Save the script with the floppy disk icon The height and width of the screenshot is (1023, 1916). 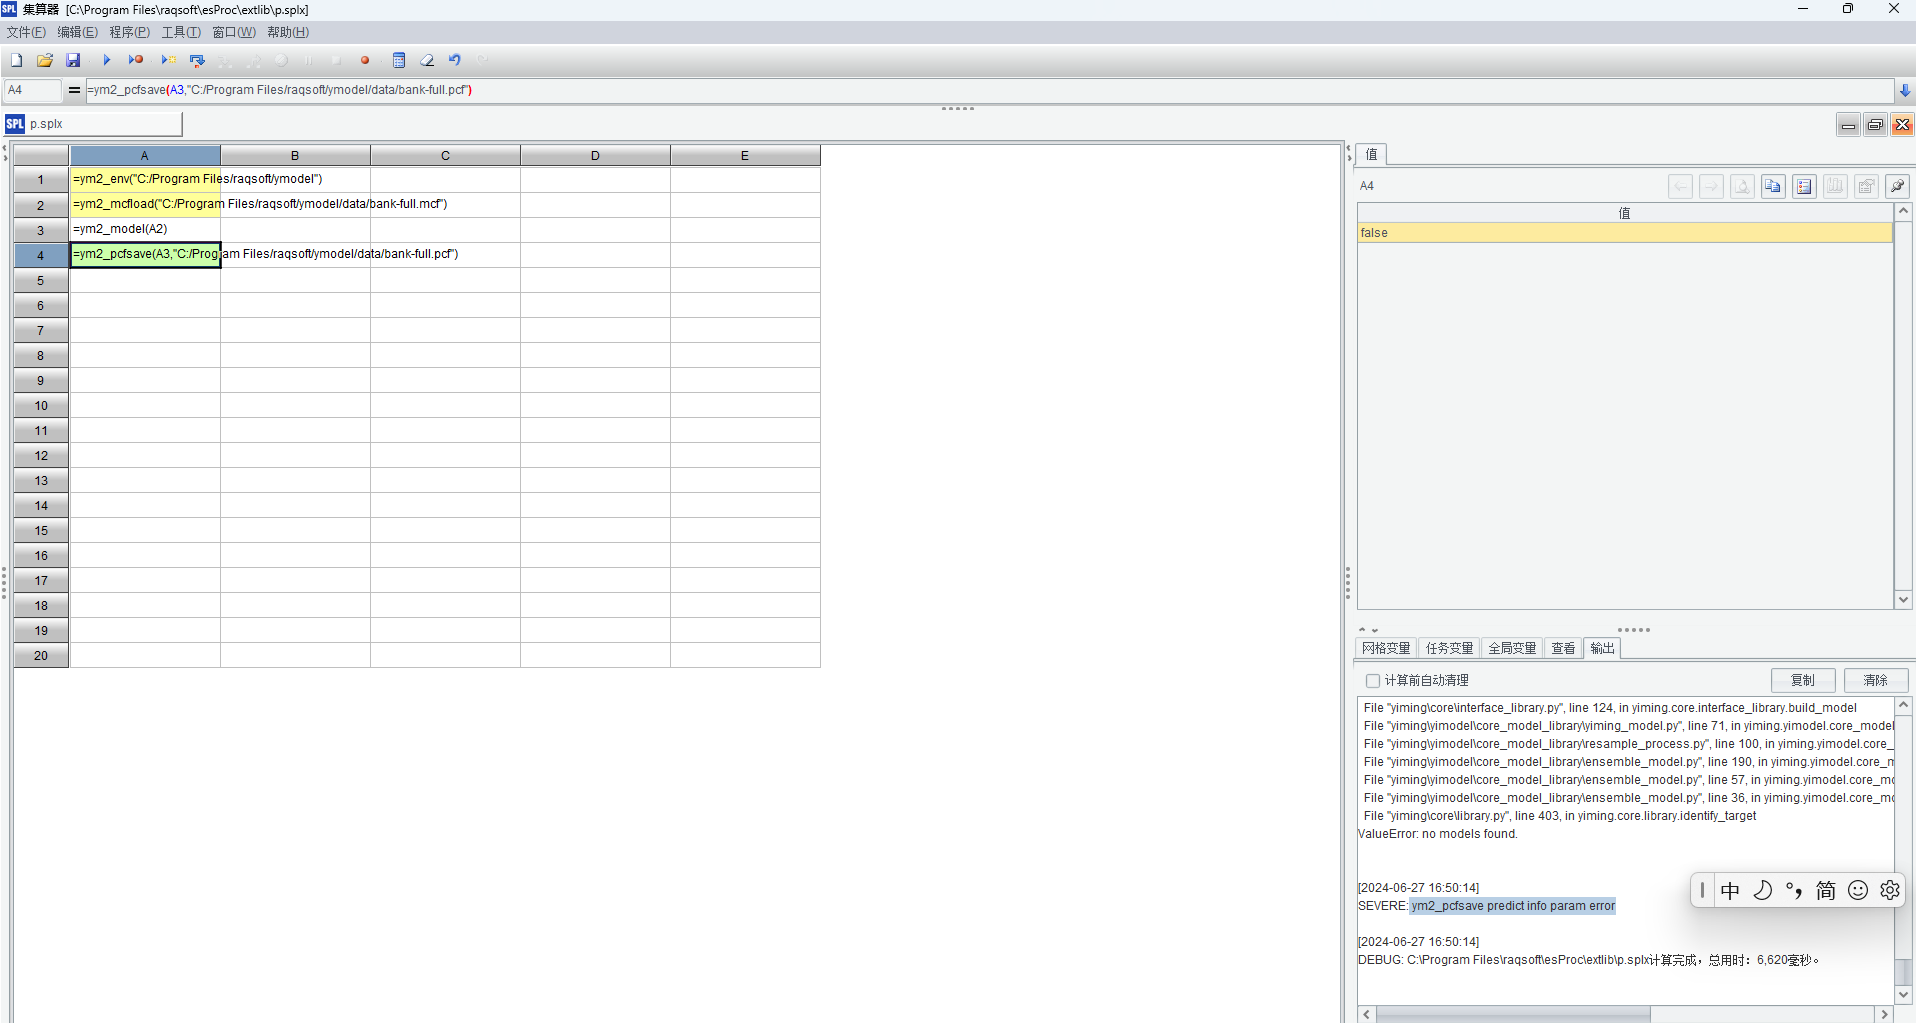pos(73,60)
